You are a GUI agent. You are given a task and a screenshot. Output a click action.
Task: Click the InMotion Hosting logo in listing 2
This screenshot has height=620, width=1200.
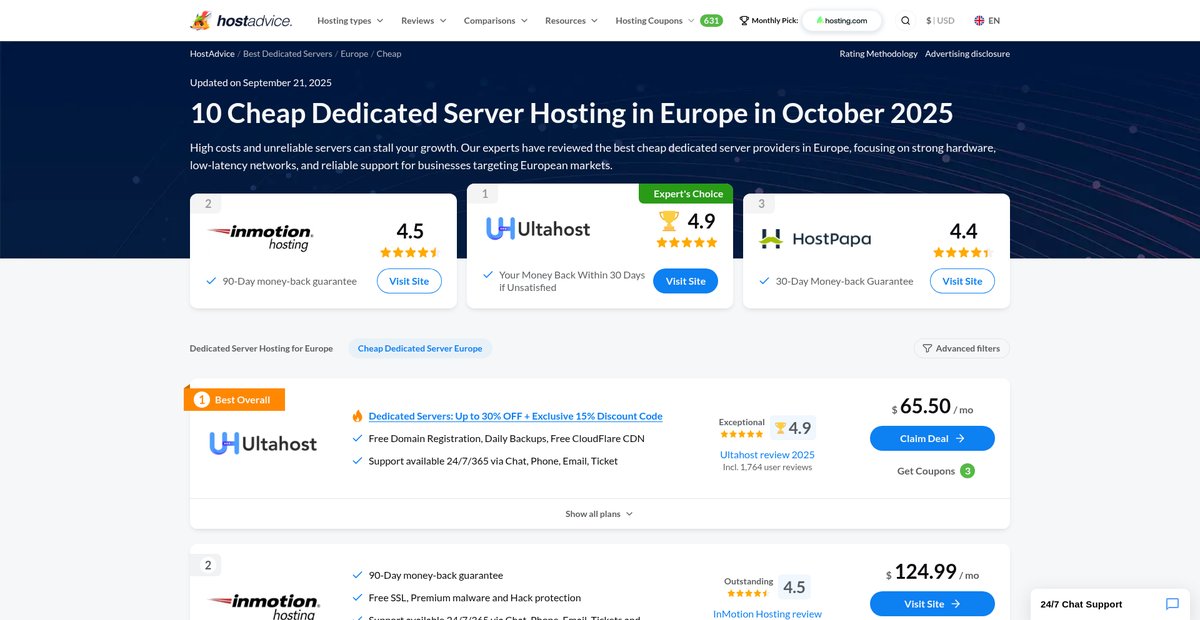[264, 606]
